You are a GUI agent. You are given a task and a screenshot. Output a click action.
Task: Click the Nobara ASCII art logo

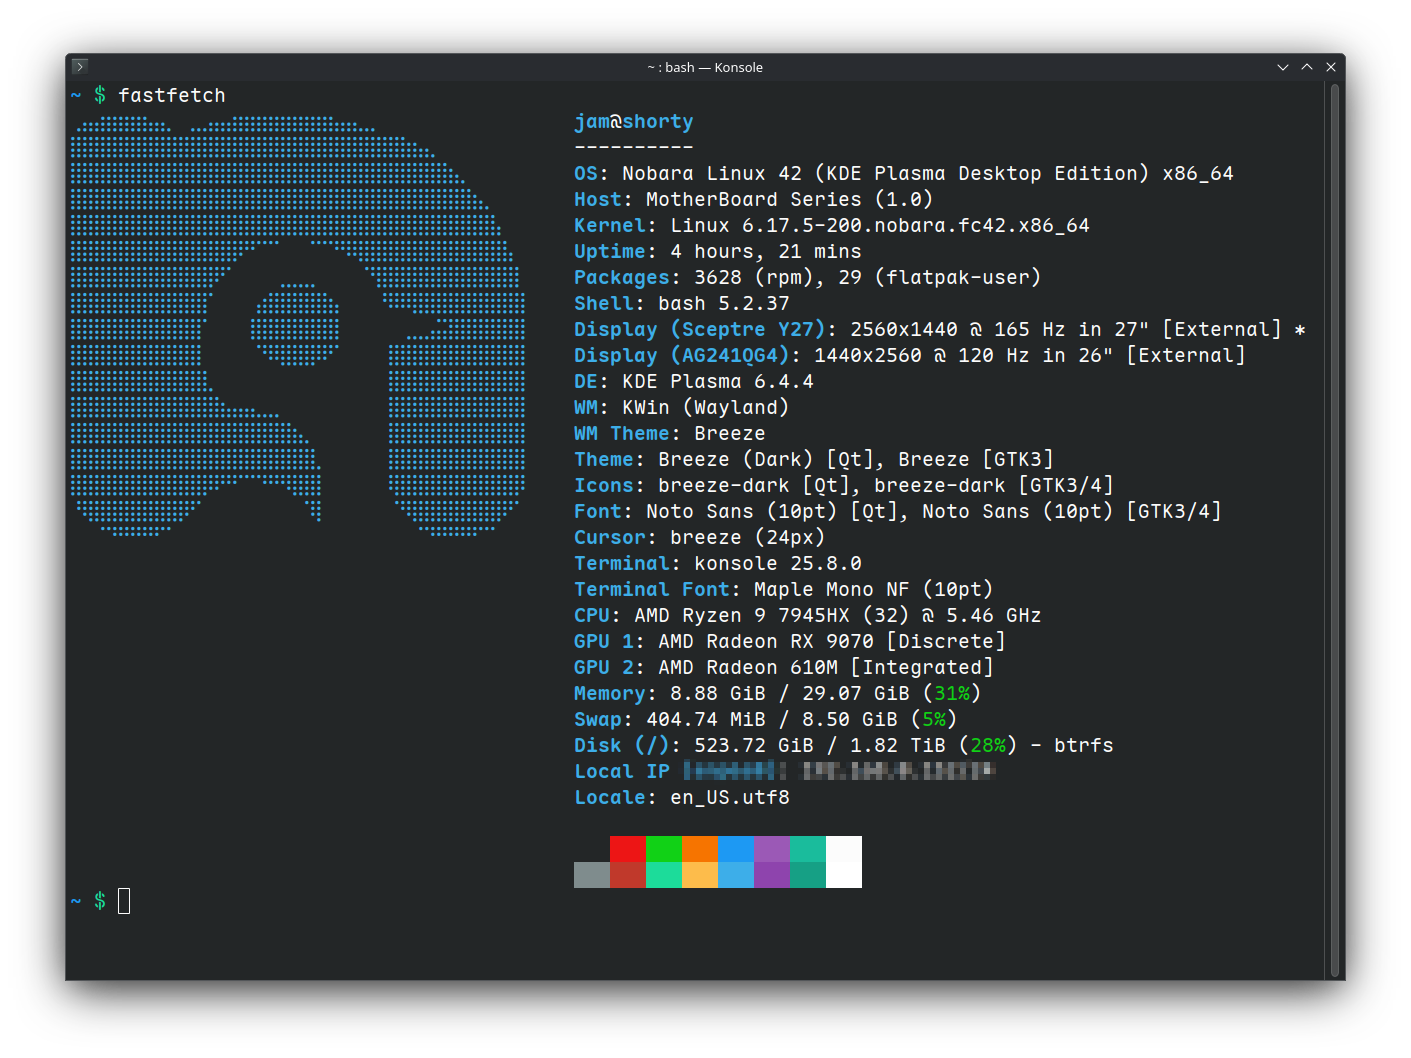[x=297, y=325]
